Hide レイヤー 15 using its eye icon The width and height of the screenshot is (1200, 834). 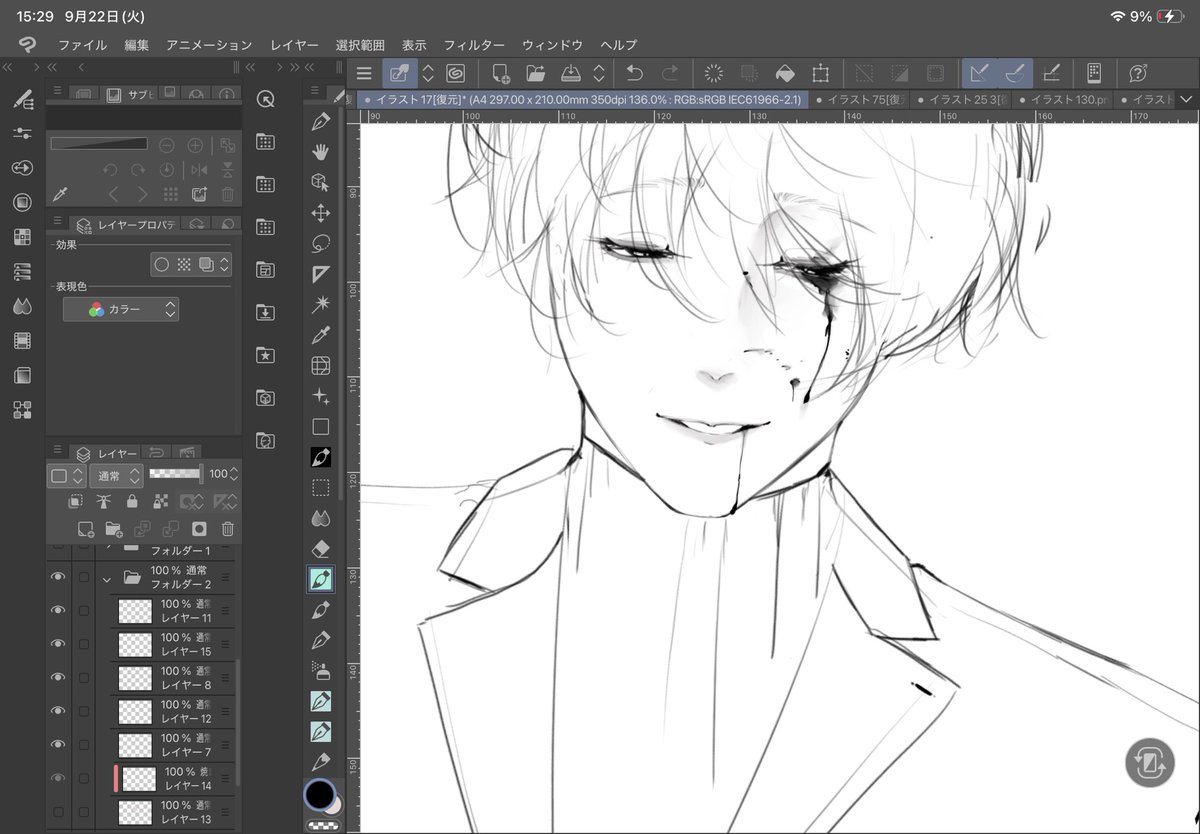58,644
